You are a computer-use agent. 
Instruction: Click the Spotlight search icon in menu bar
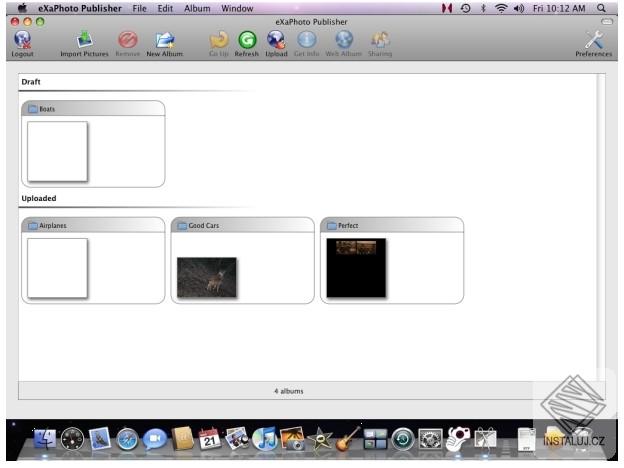tap(601, 8)
